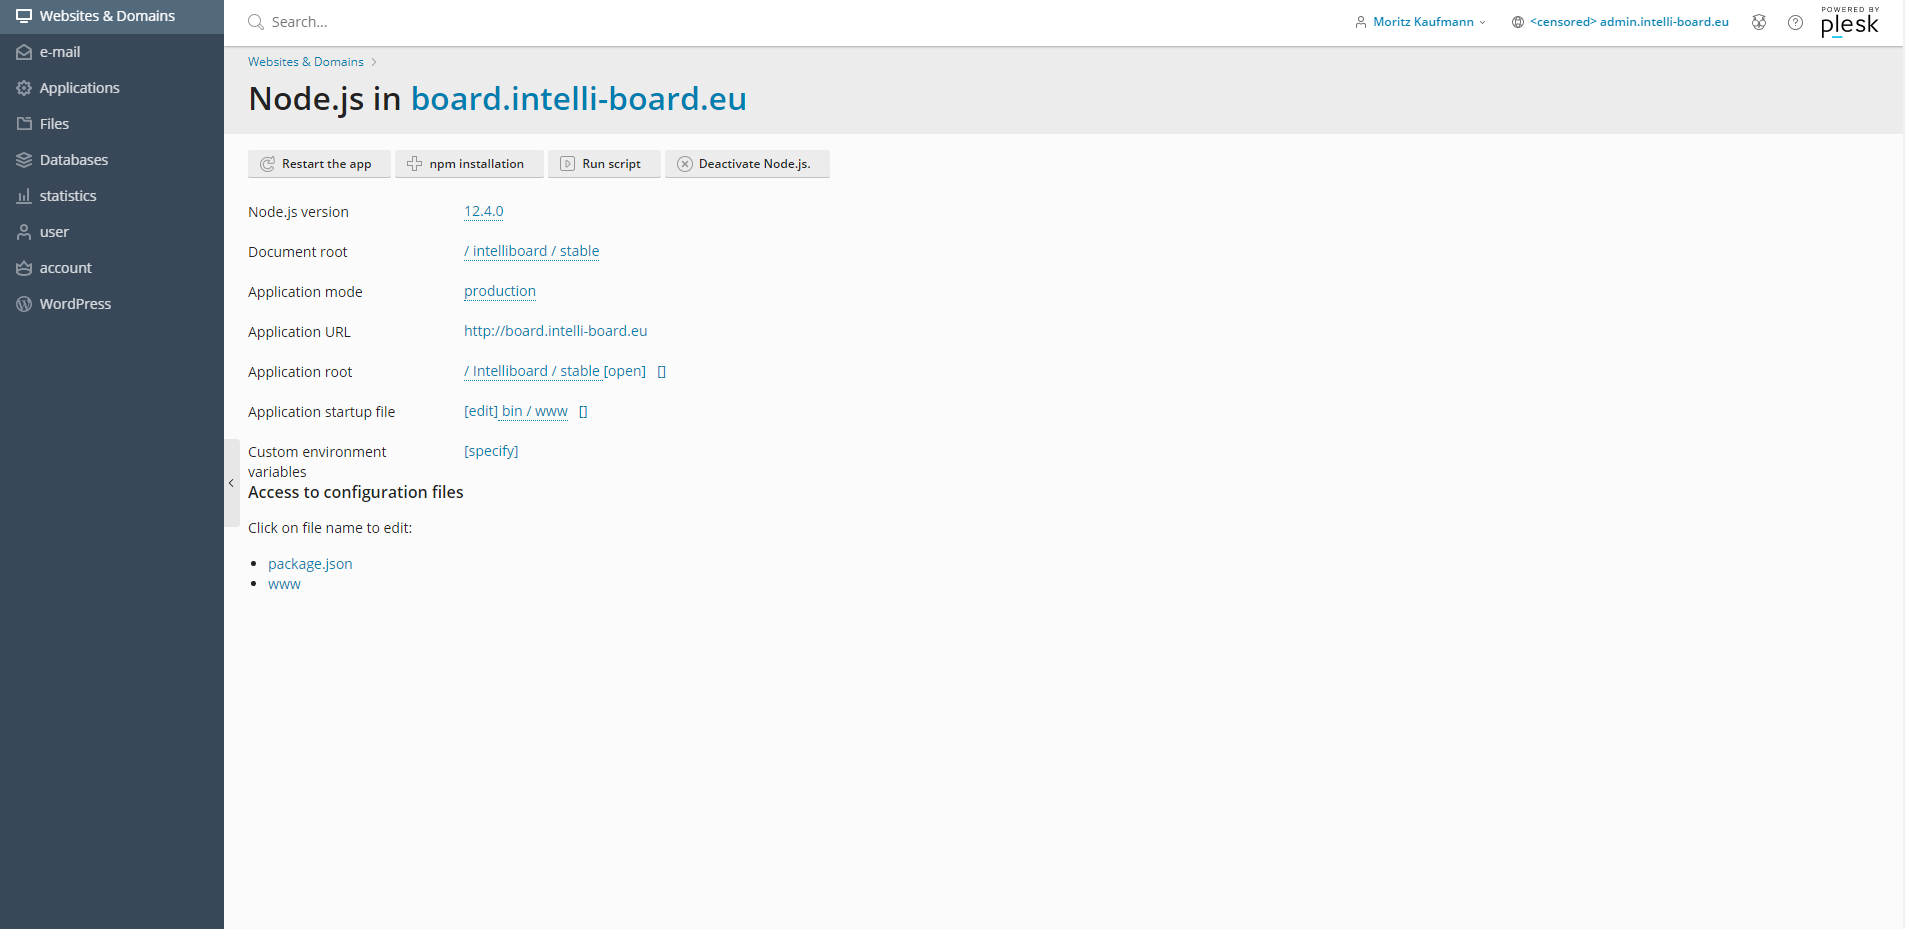Click [open] next to Application root
Image resolution: width=1905 pixels, height=929 pixels.
(625, 371)
